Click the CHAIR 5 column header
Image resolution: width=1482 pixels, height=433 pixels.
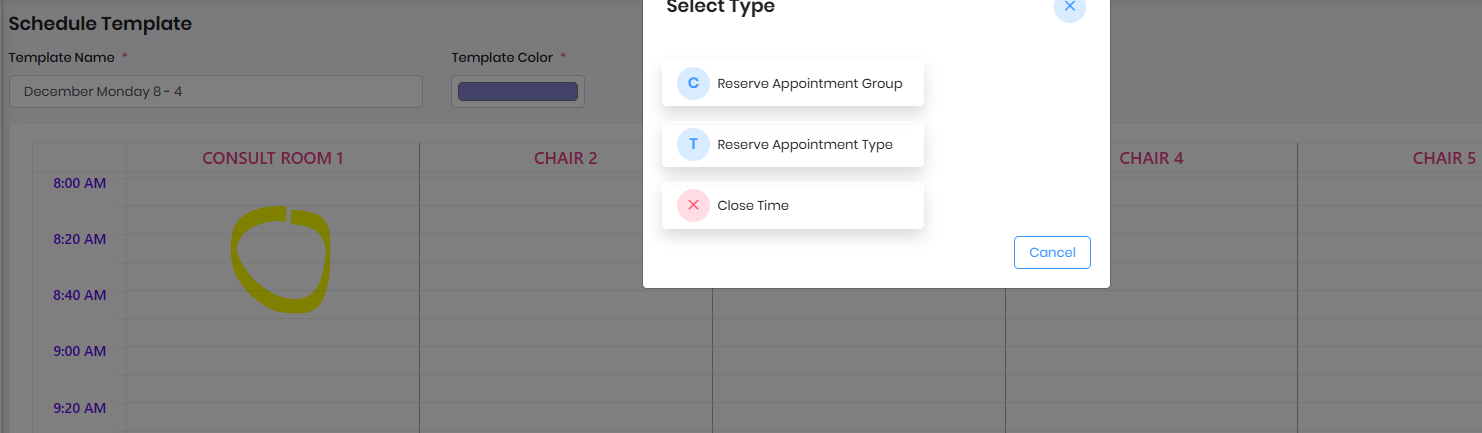(x=1443, y=159)
